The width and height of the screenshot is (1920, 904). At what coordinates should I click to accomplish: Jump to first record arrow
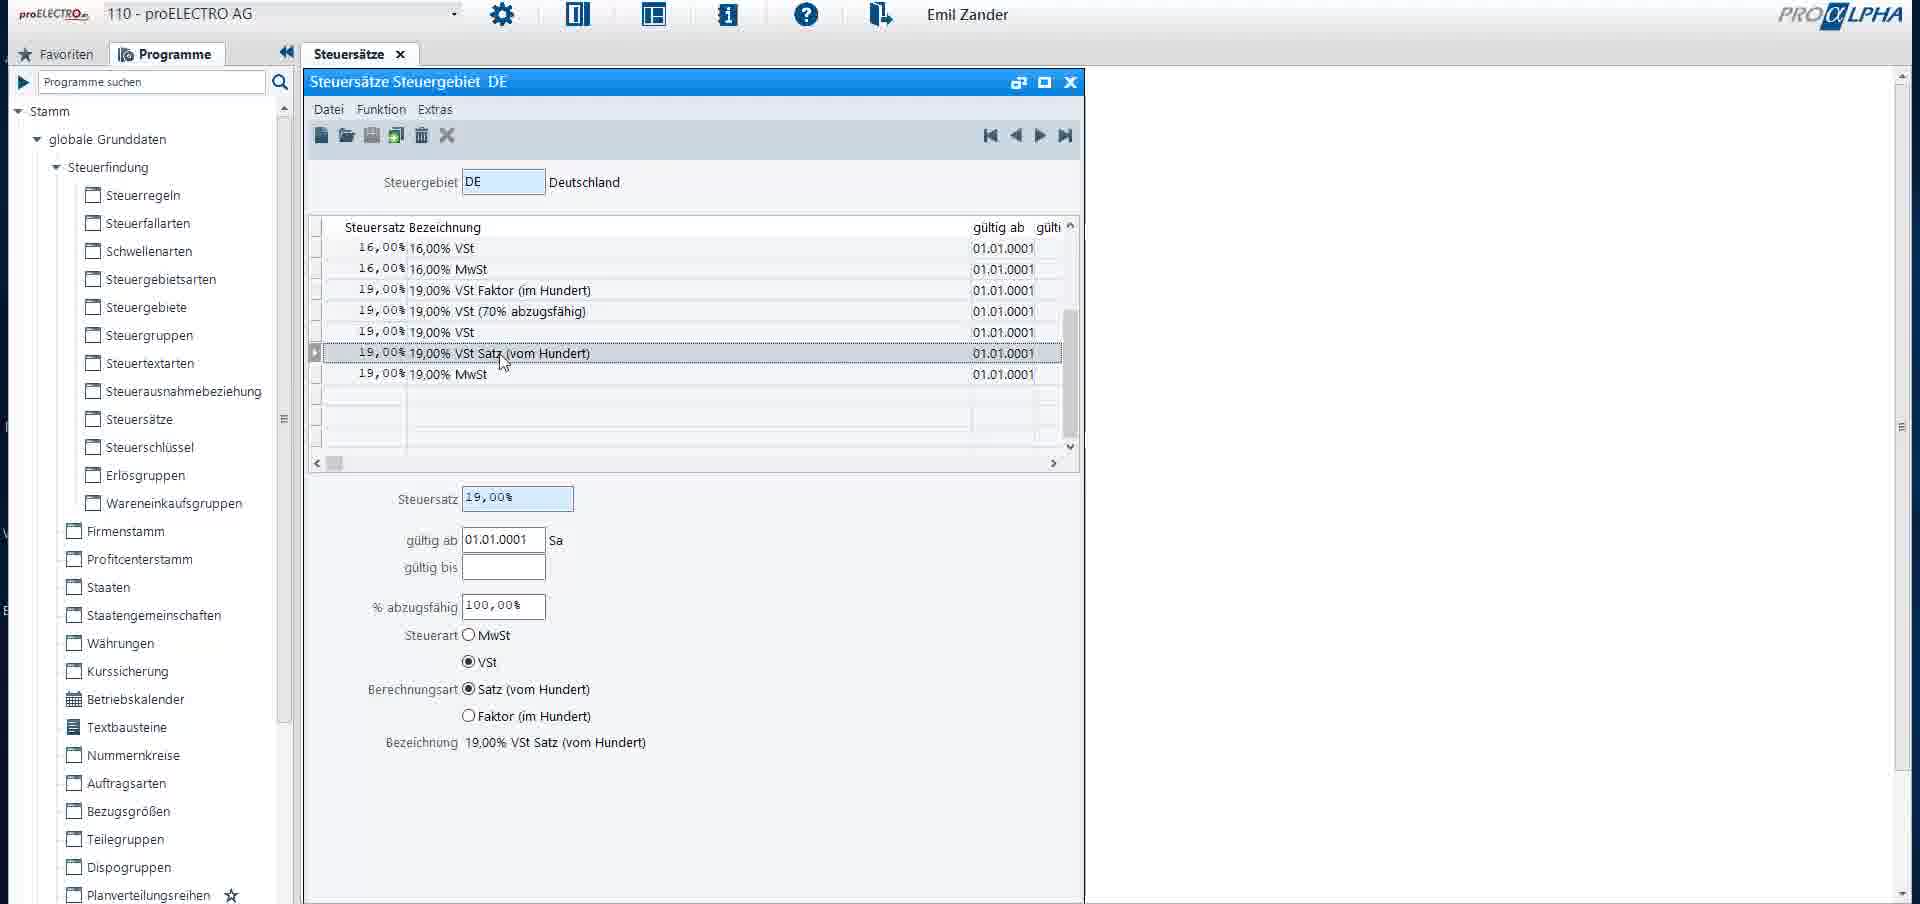(x=990, y=135)
